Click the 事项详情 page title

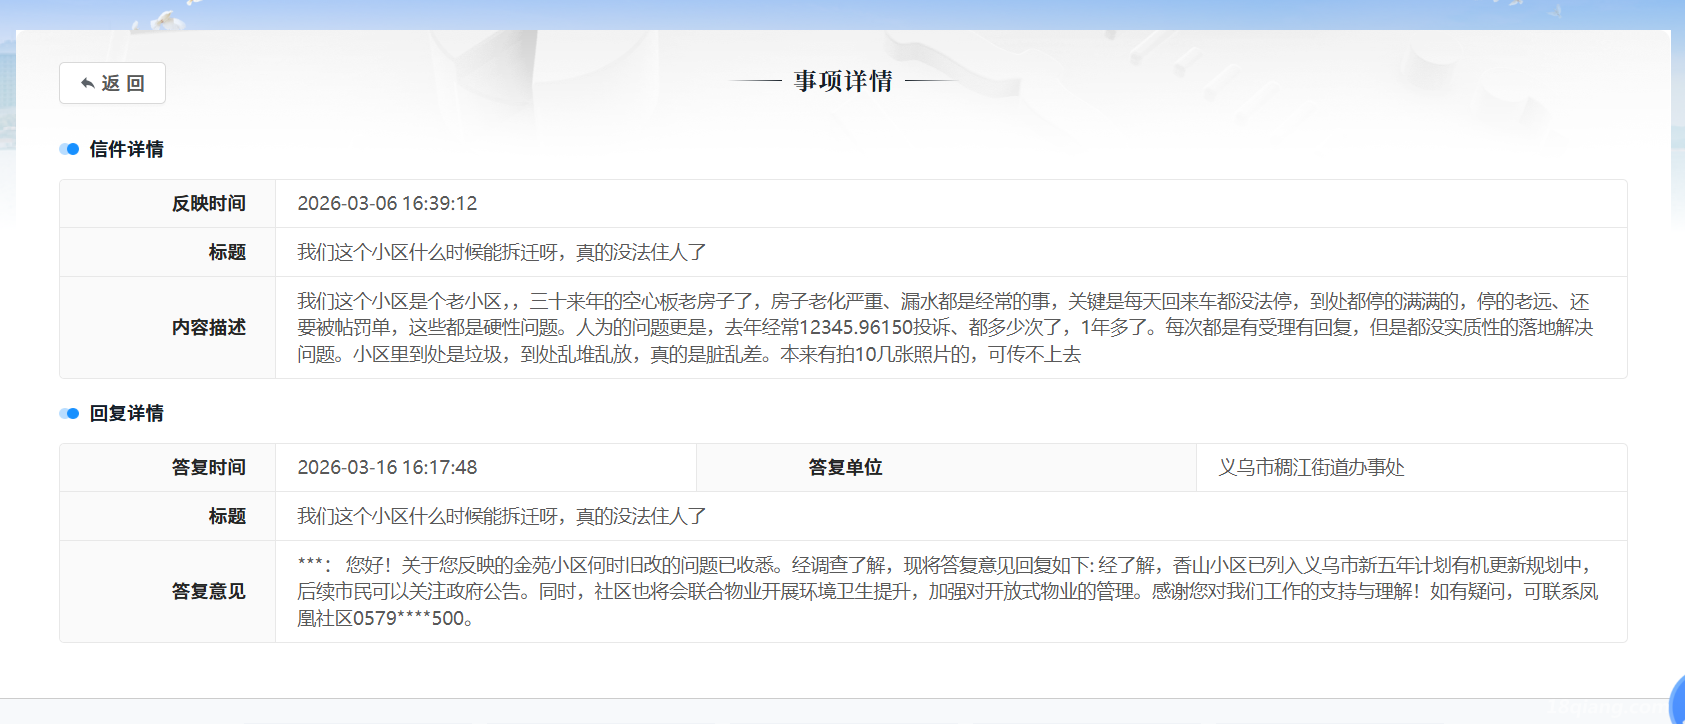pyautogui.click(x=843, y=81)
